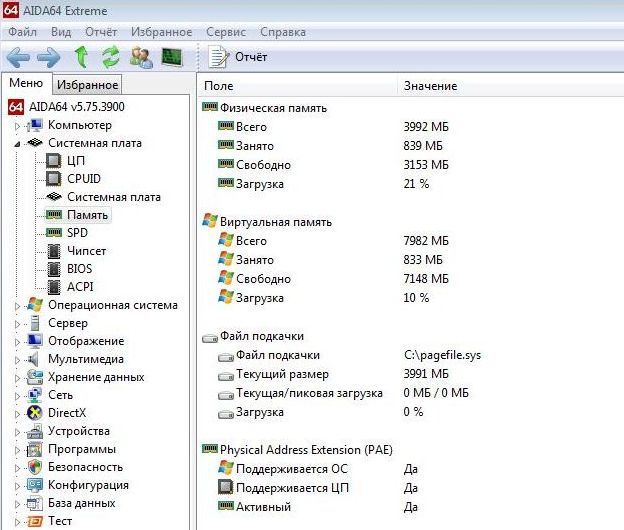The width and height of the screenshot is (624, 530).
Task: Refresh using the green circular arrows icon
Action: (x=111, y=57)
